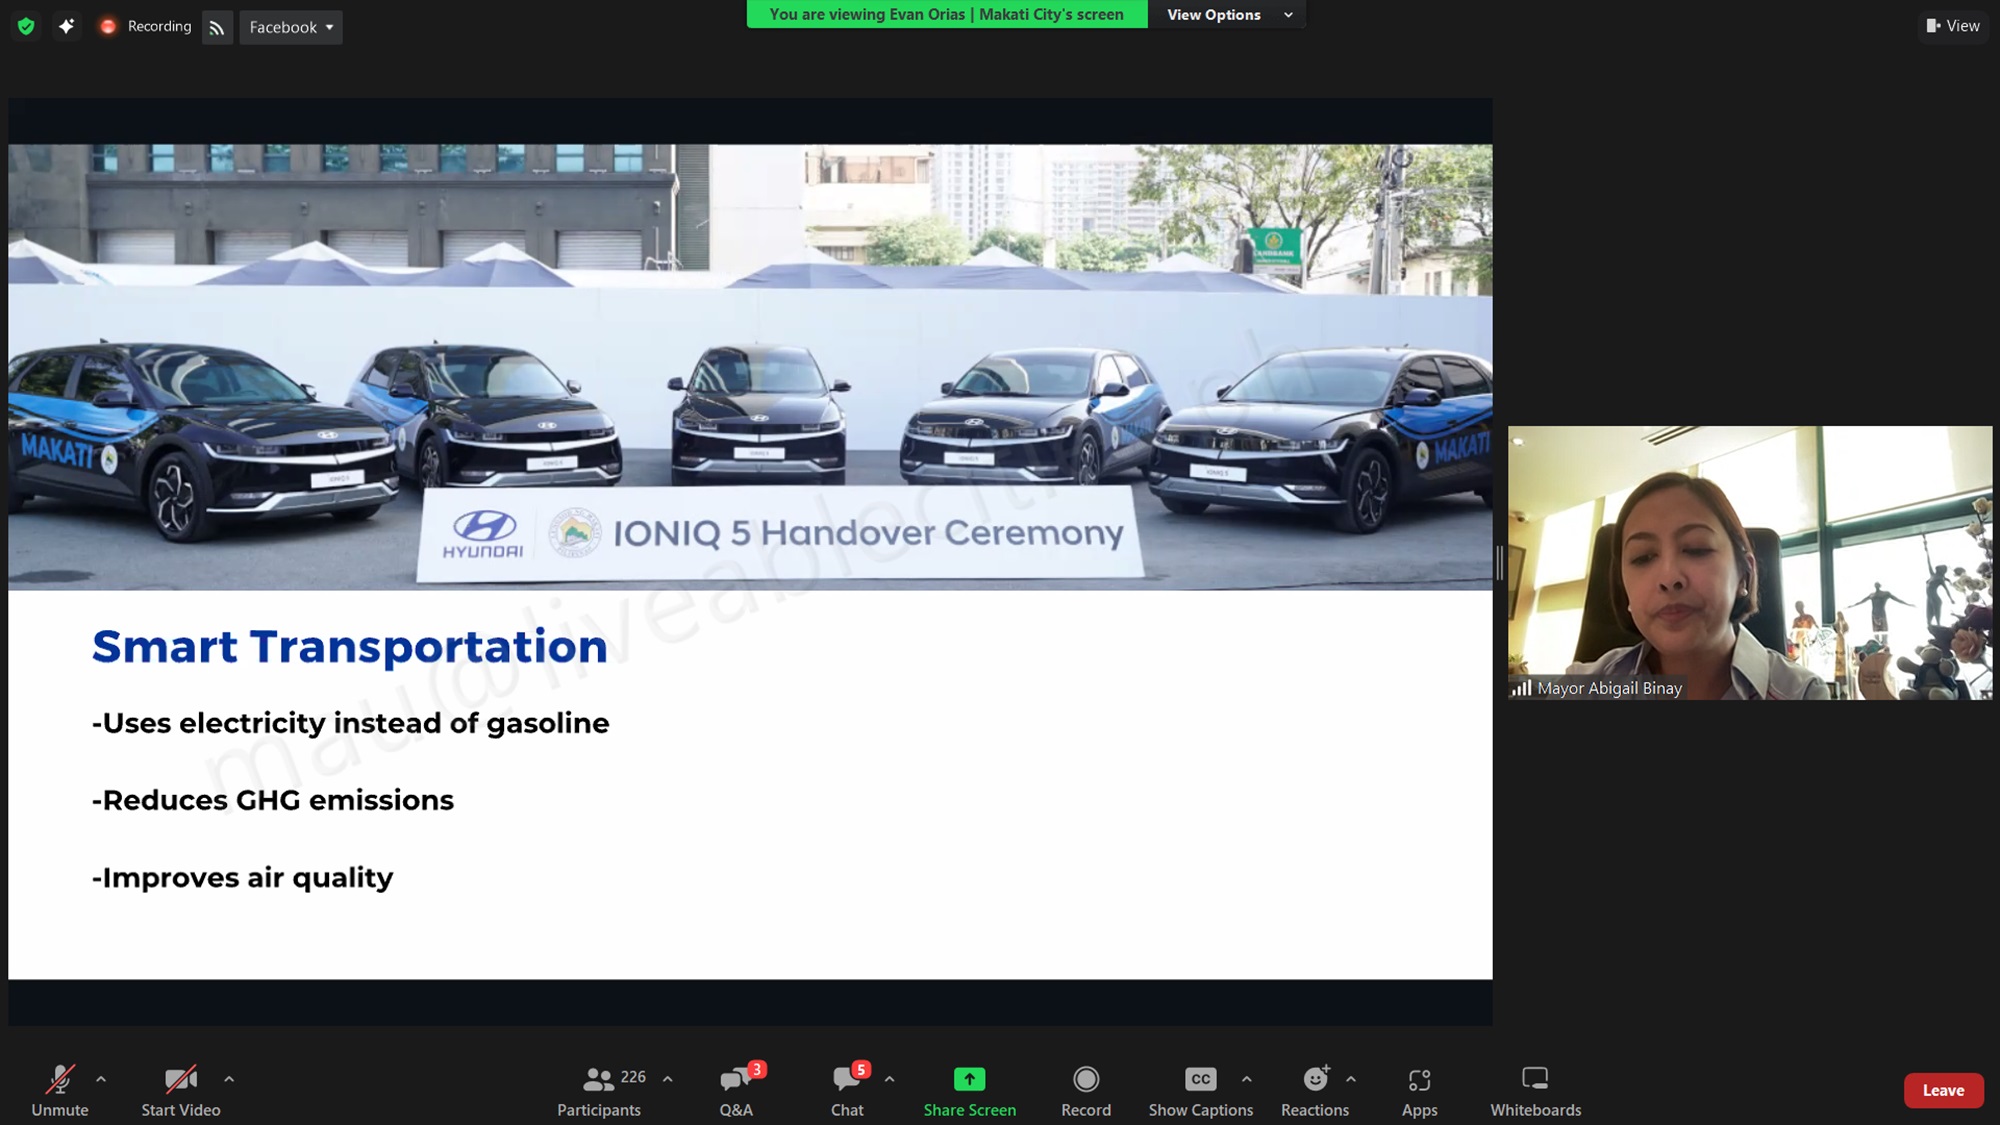Expand audio settings arrow beside Unmute

[x=101, y=1079]
